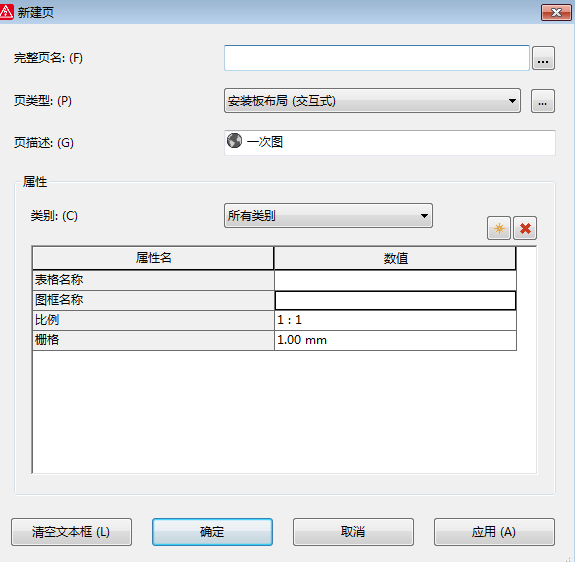Cancel dialog with 取消 button
Image resolution: width=575 pixels, height=562 pixels.
pos(353,532)
